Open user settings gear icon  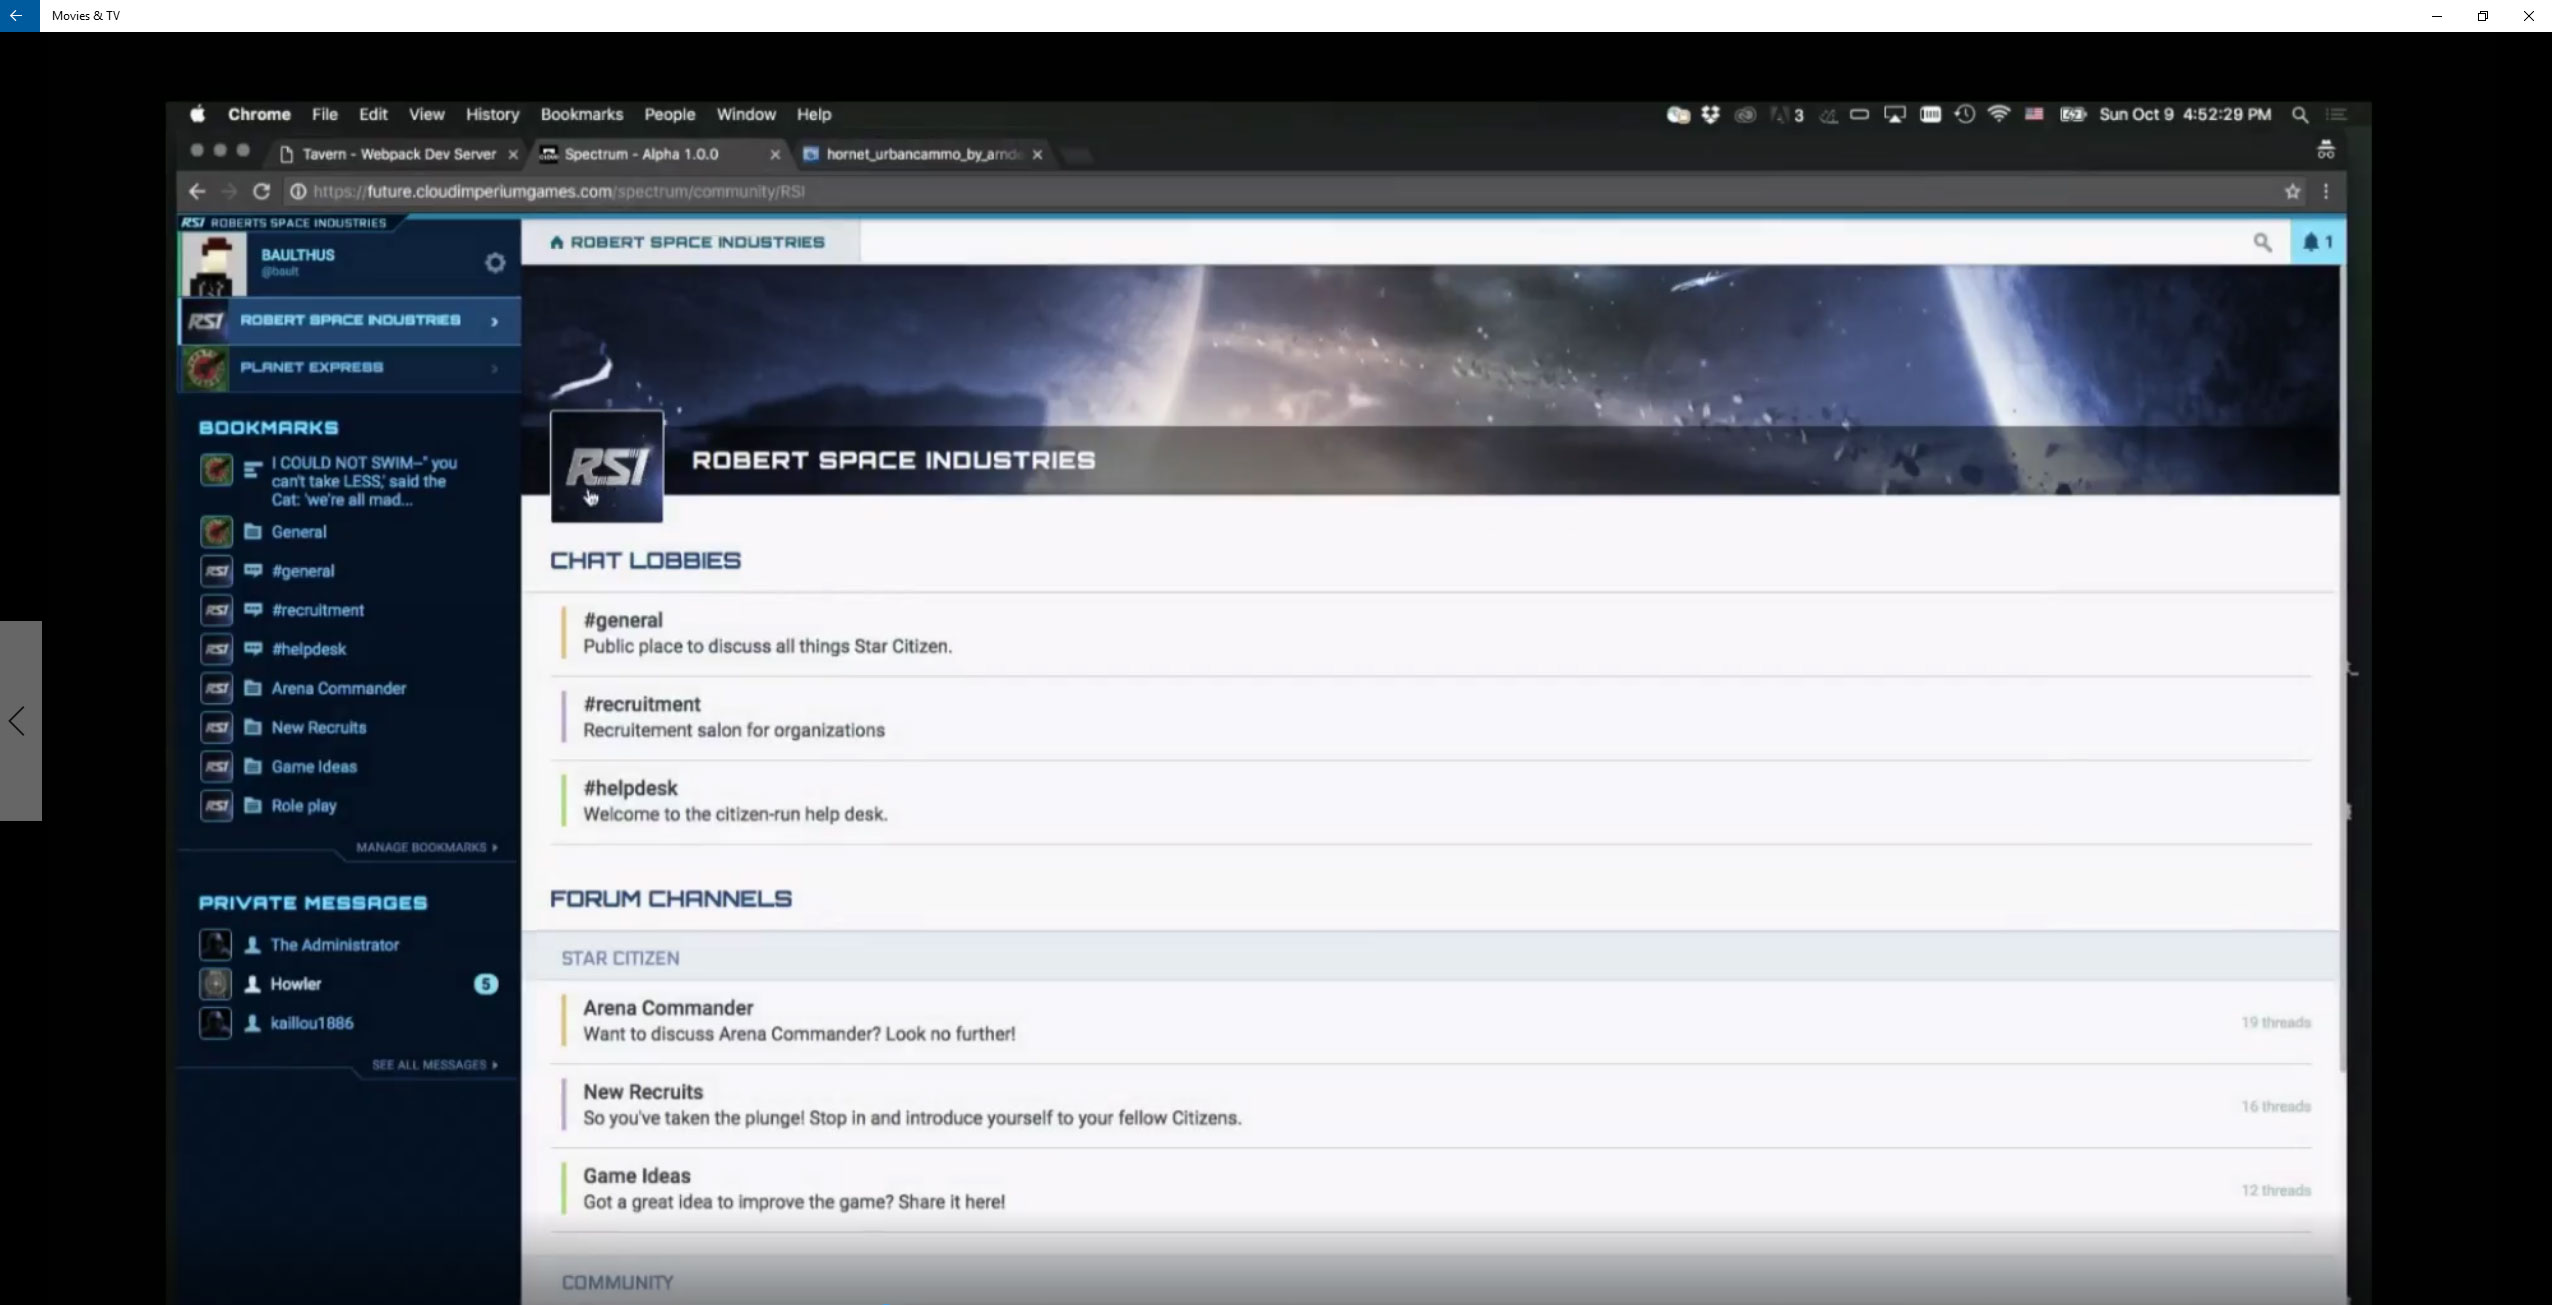coord(495,262)
